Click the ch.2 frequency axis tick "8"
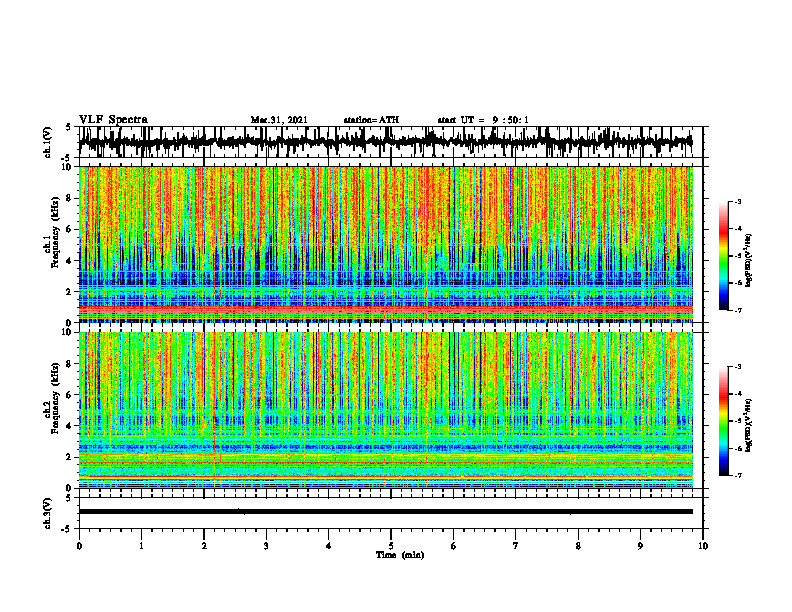Screen dimensions: 792x612 click(x=70, y=363)
